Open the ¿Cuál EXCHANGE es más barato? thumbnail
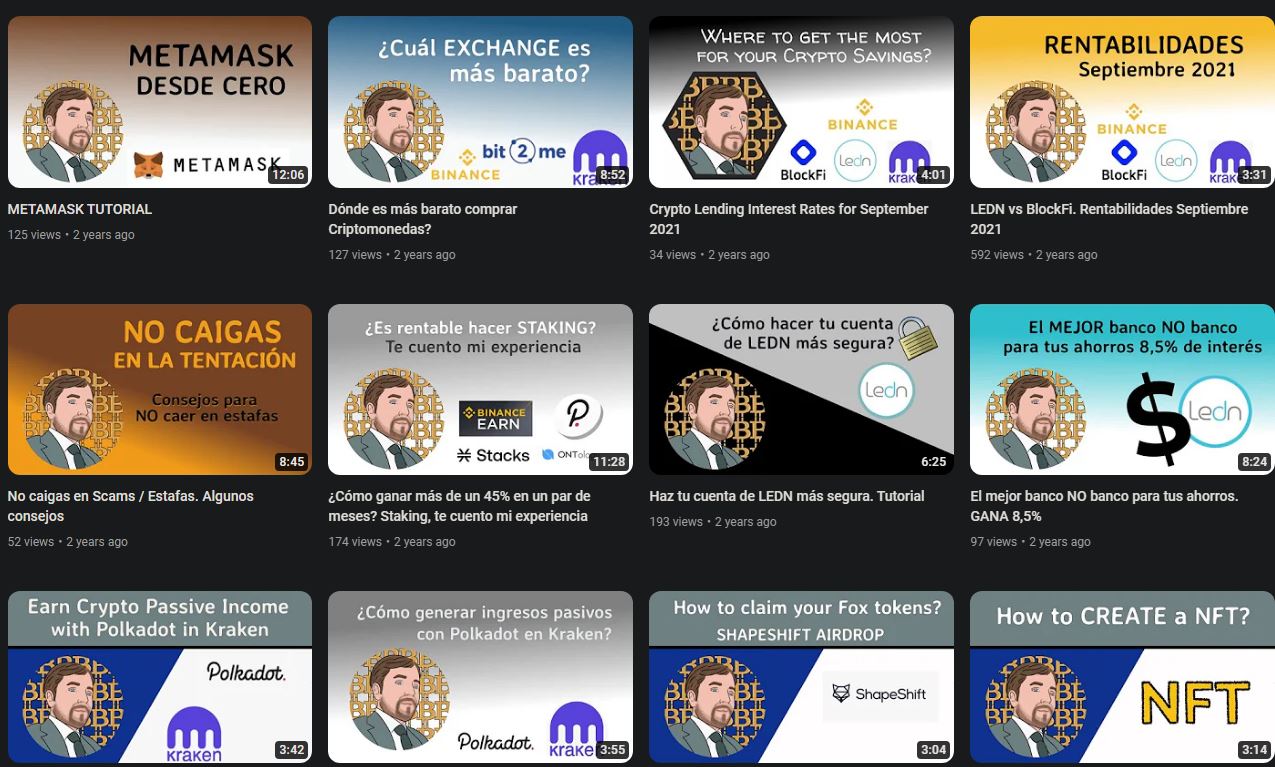 (480, 102)
